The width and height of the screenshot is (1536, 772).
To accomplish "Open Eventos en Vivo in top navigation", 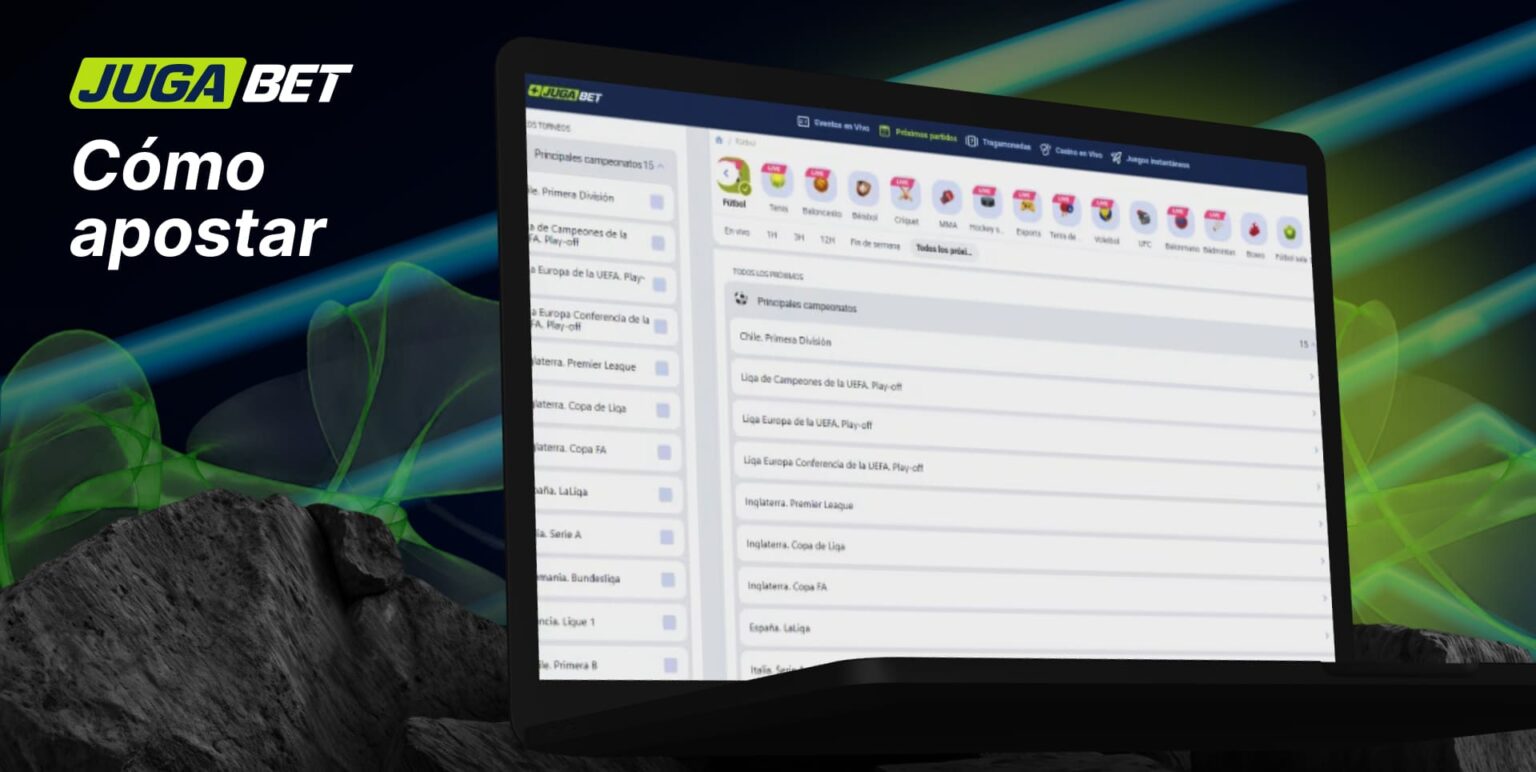I will 833,126.
